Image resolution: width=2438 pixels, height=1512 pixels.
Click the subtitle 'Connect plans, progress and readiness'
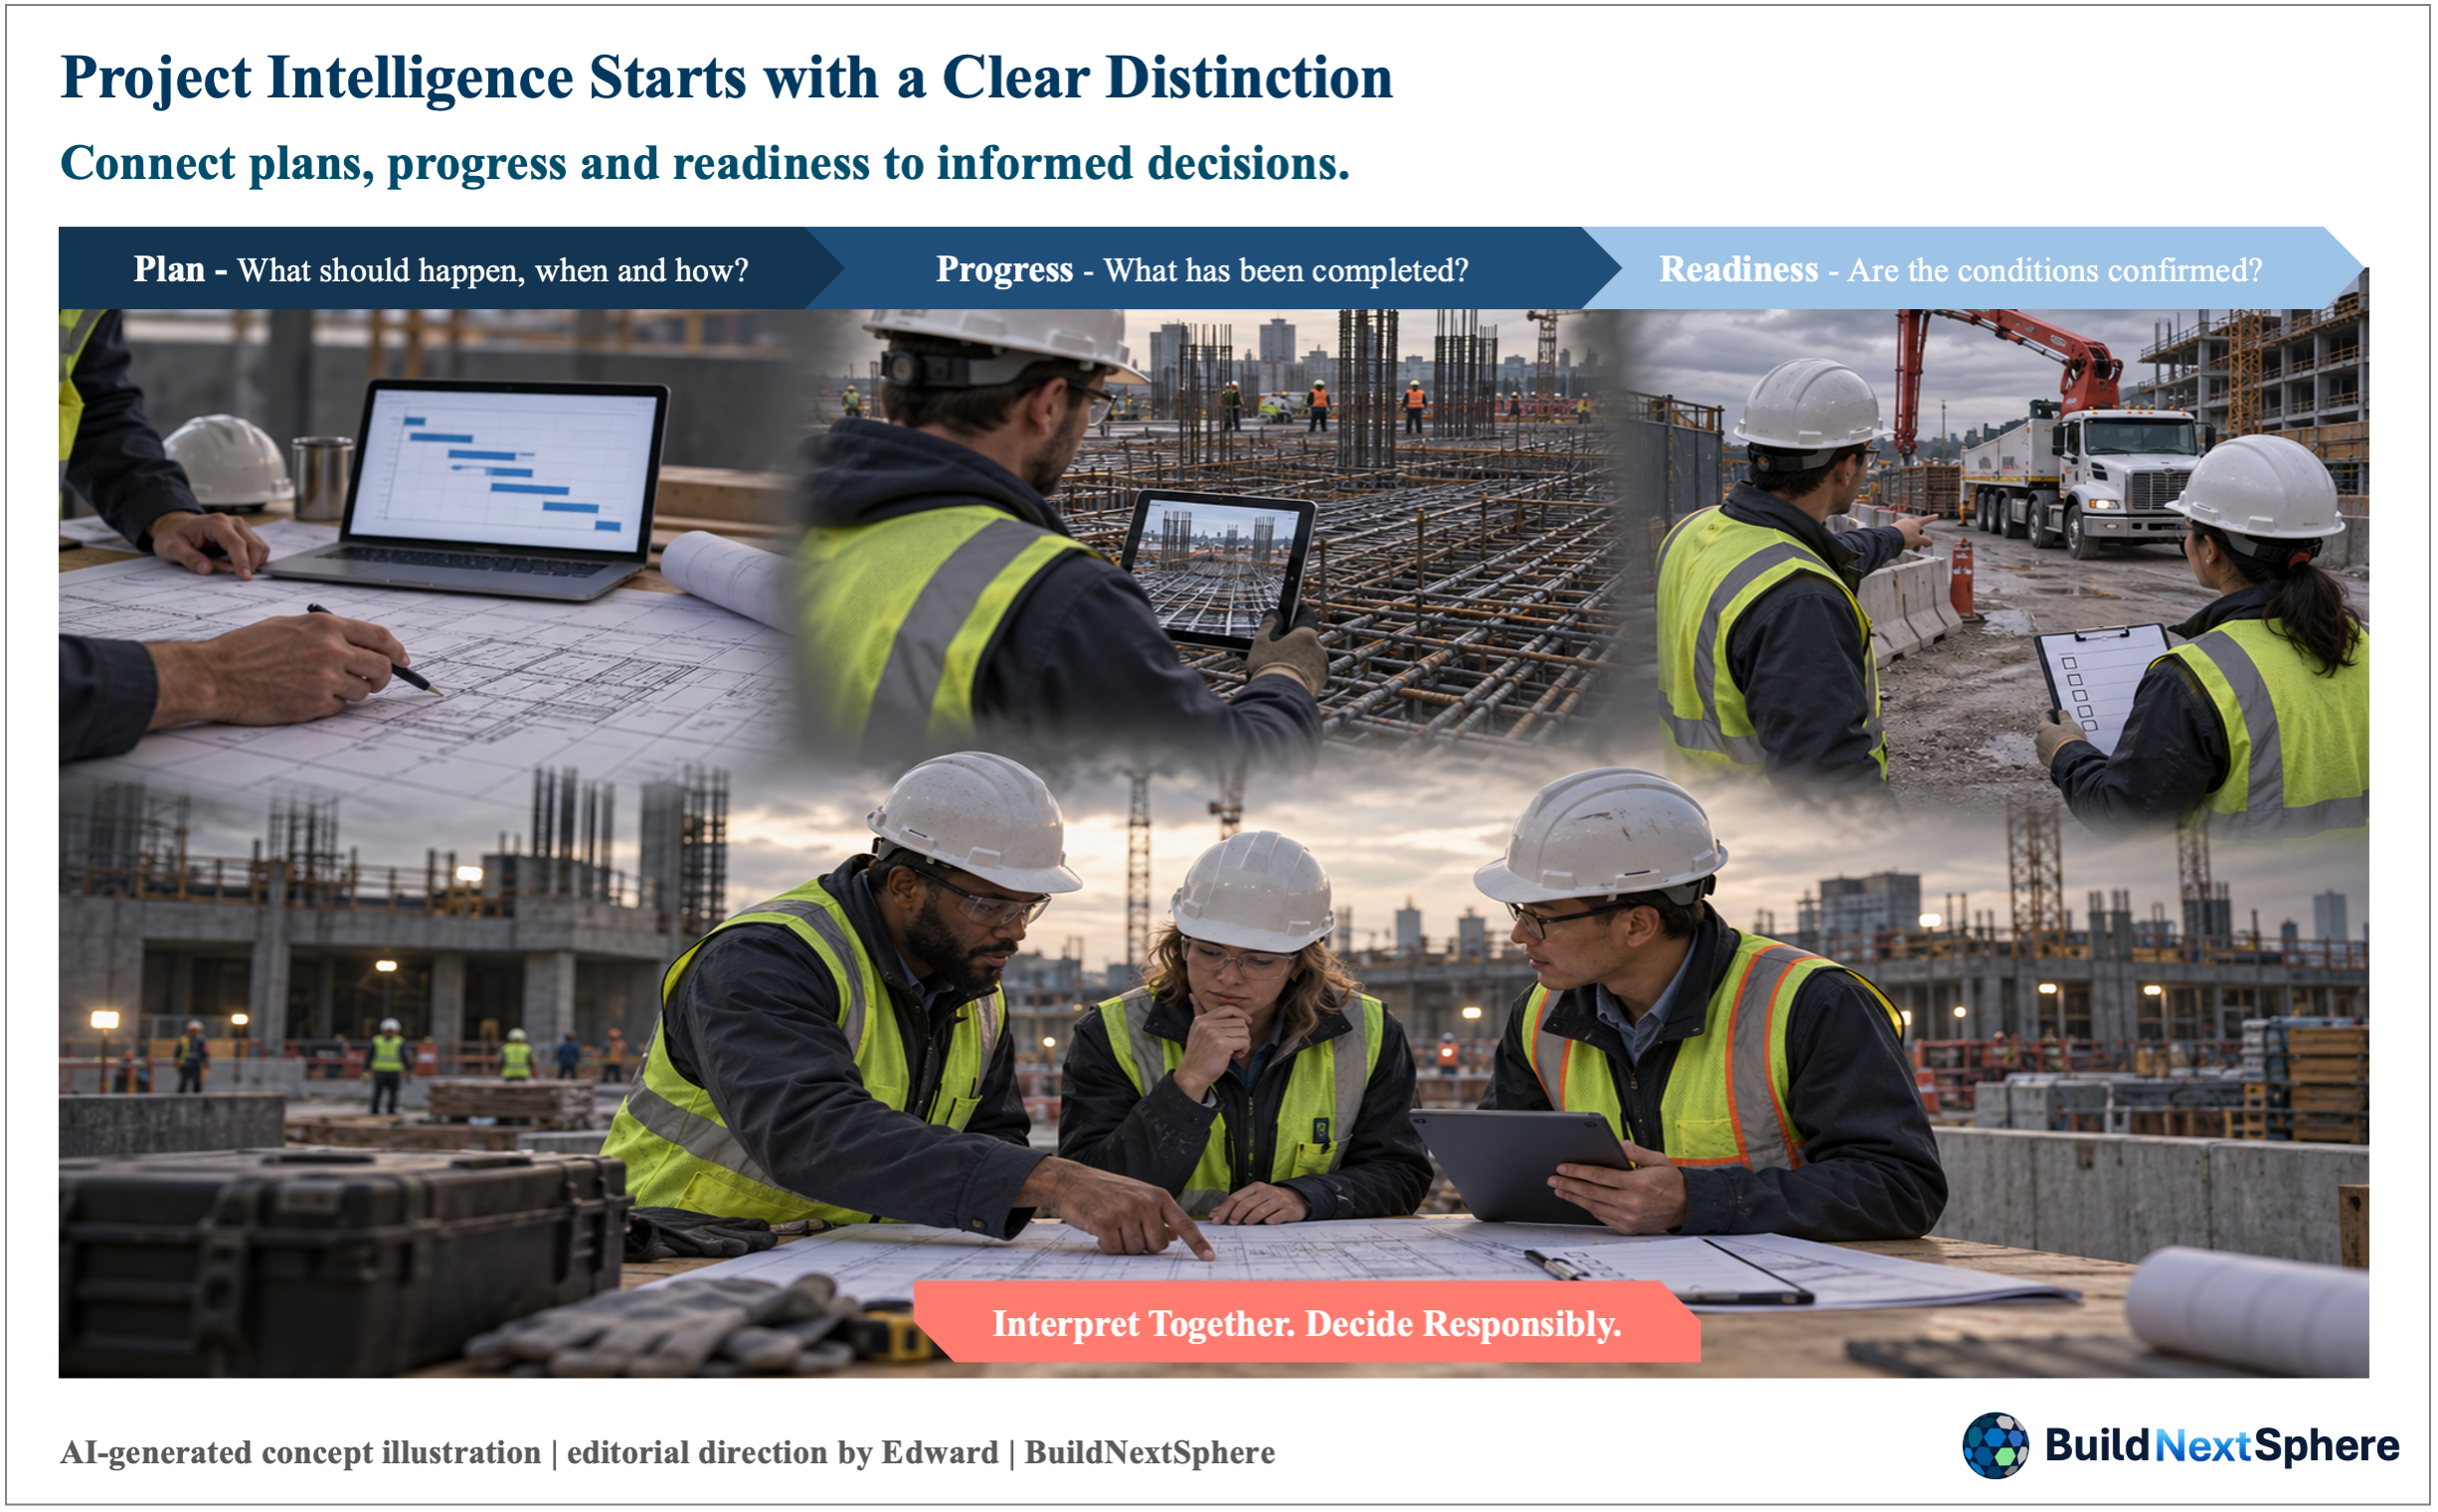[x=704, y=163]
